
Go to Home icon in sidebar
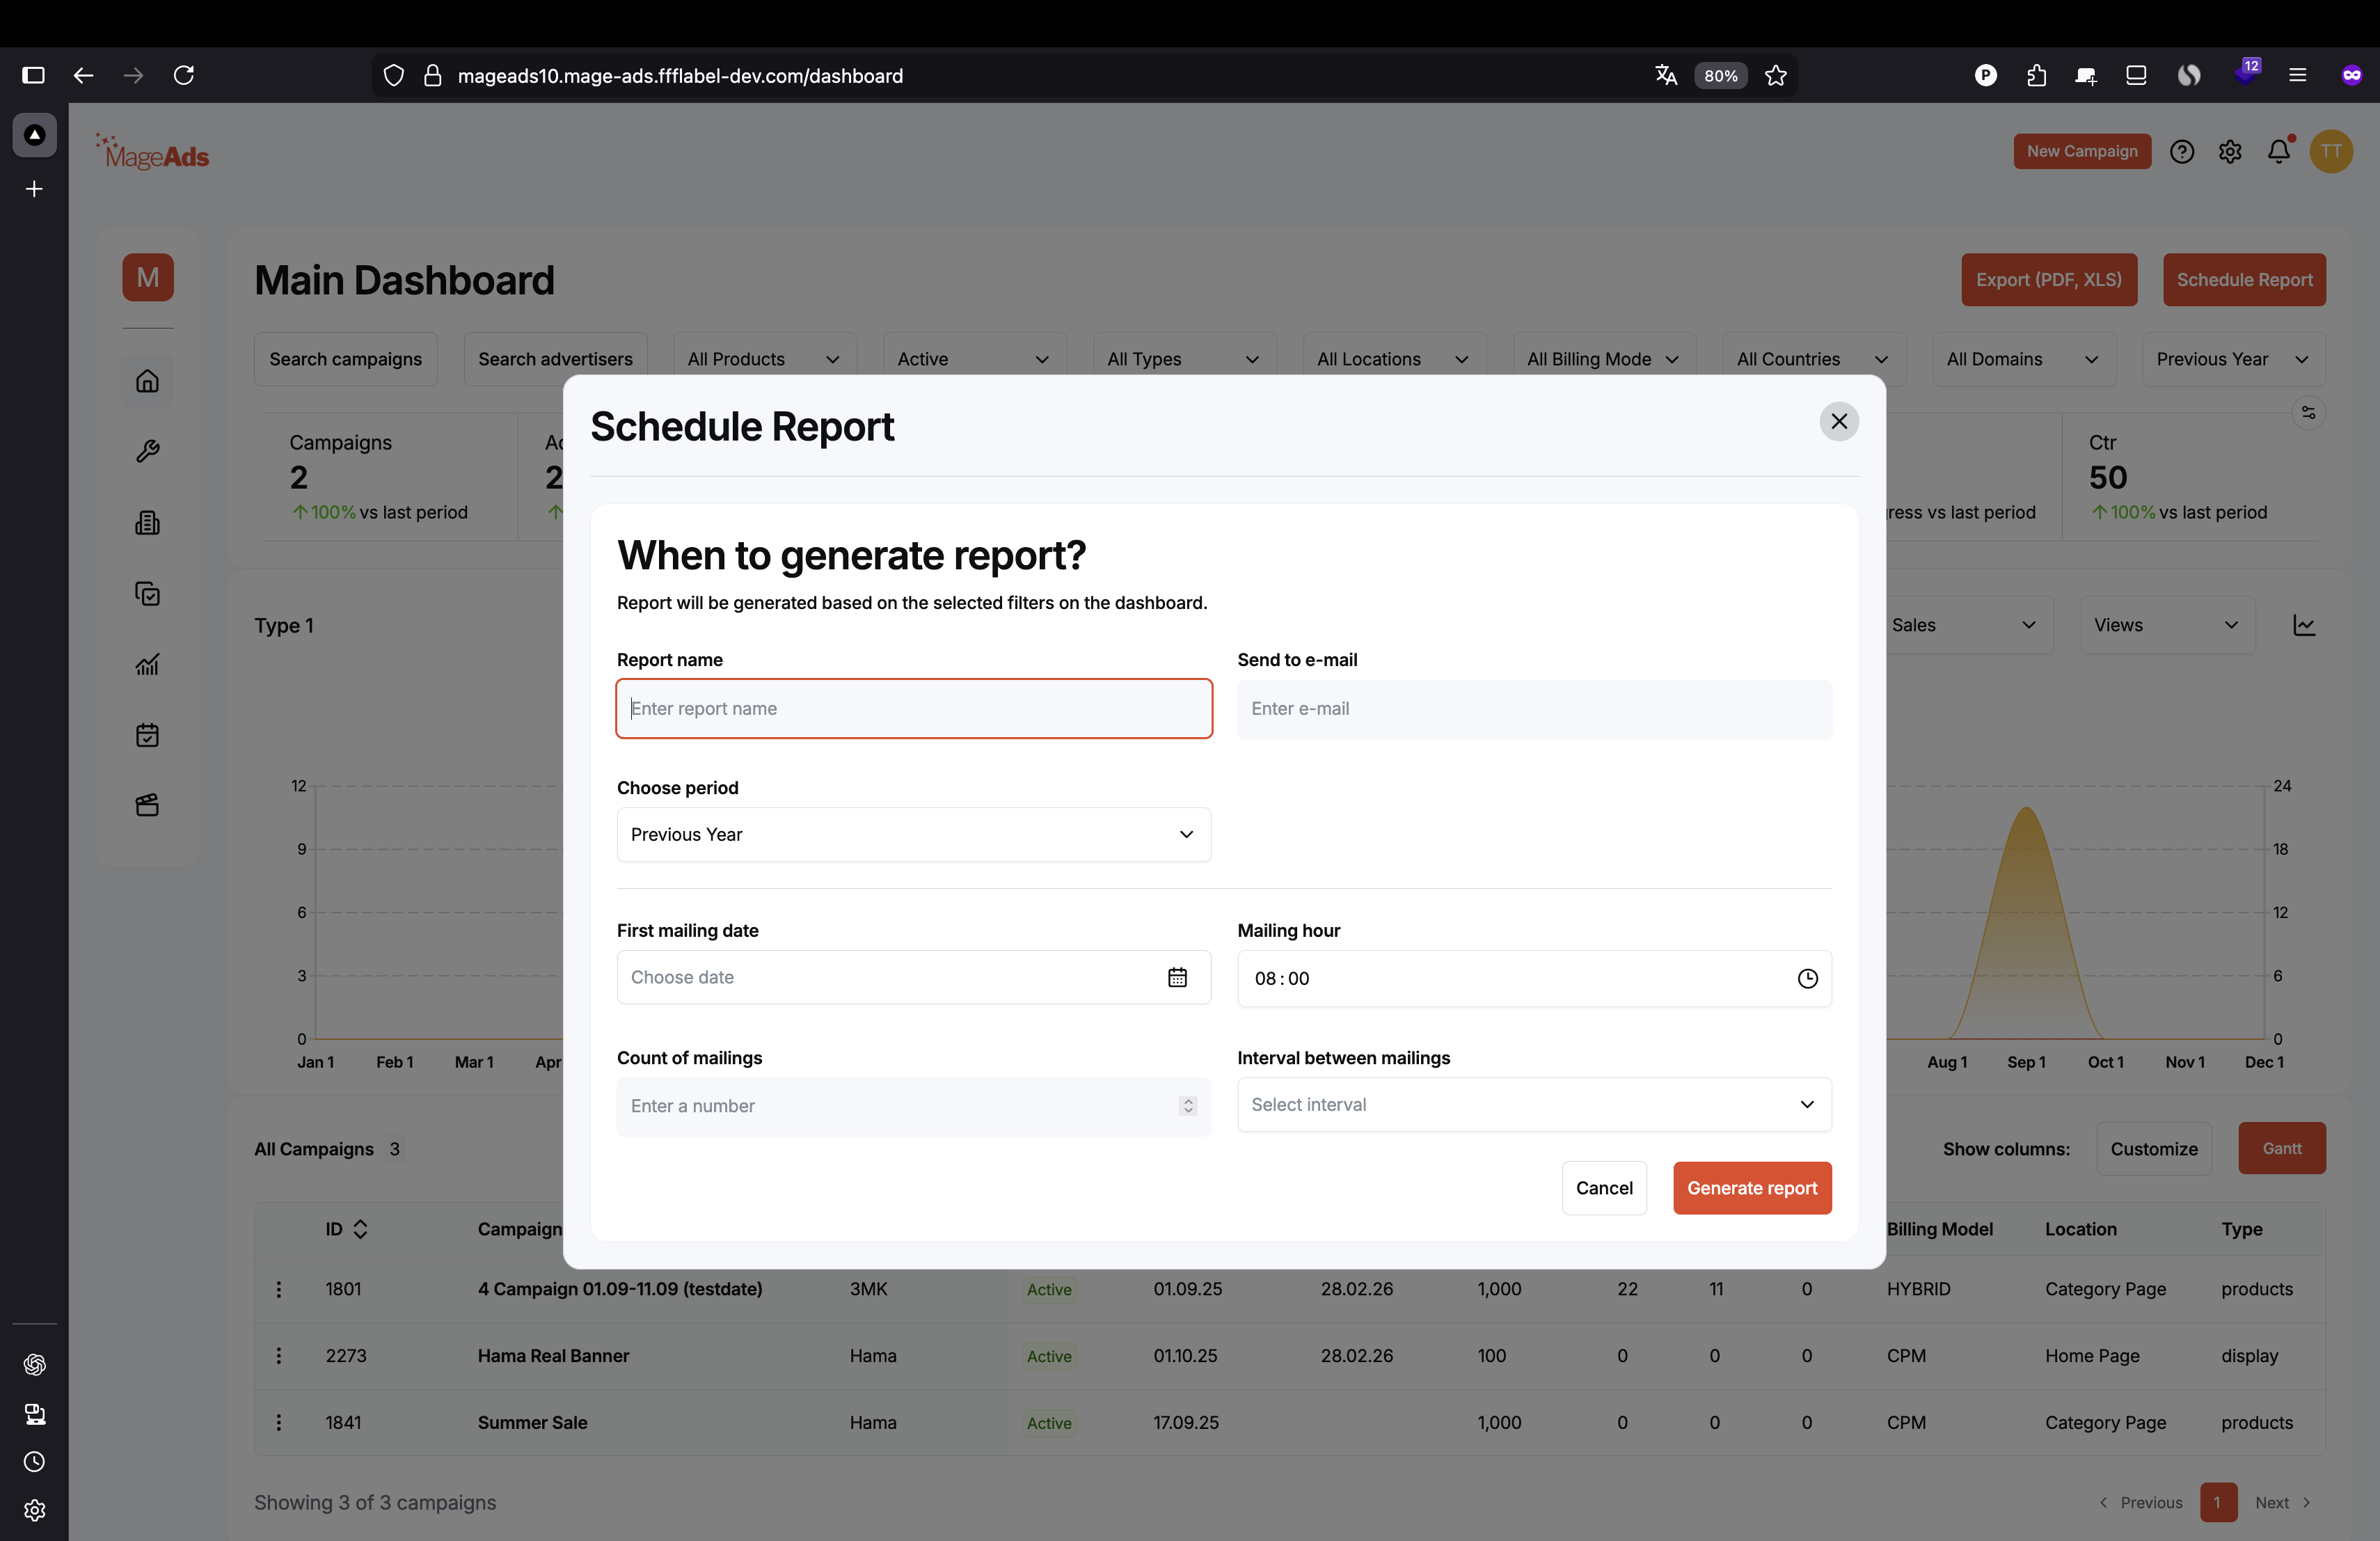147,381
